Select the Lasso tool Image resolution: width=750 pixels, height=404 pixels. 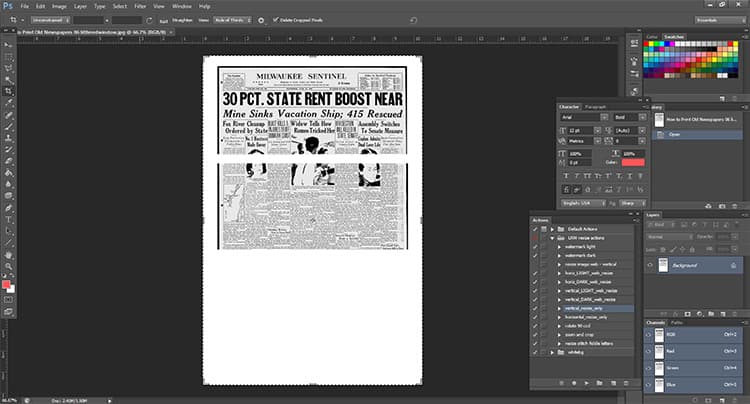pos(8,68)
